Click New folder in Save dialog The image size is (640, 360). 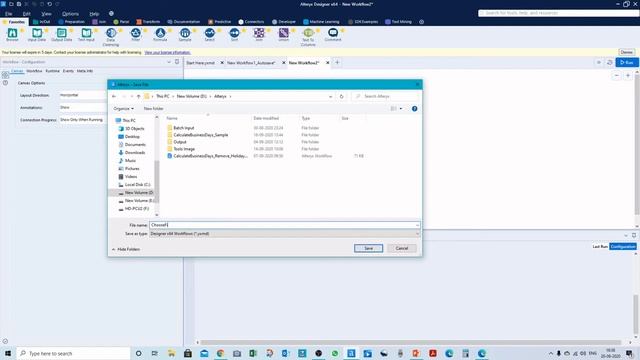[x=153, y=109]
